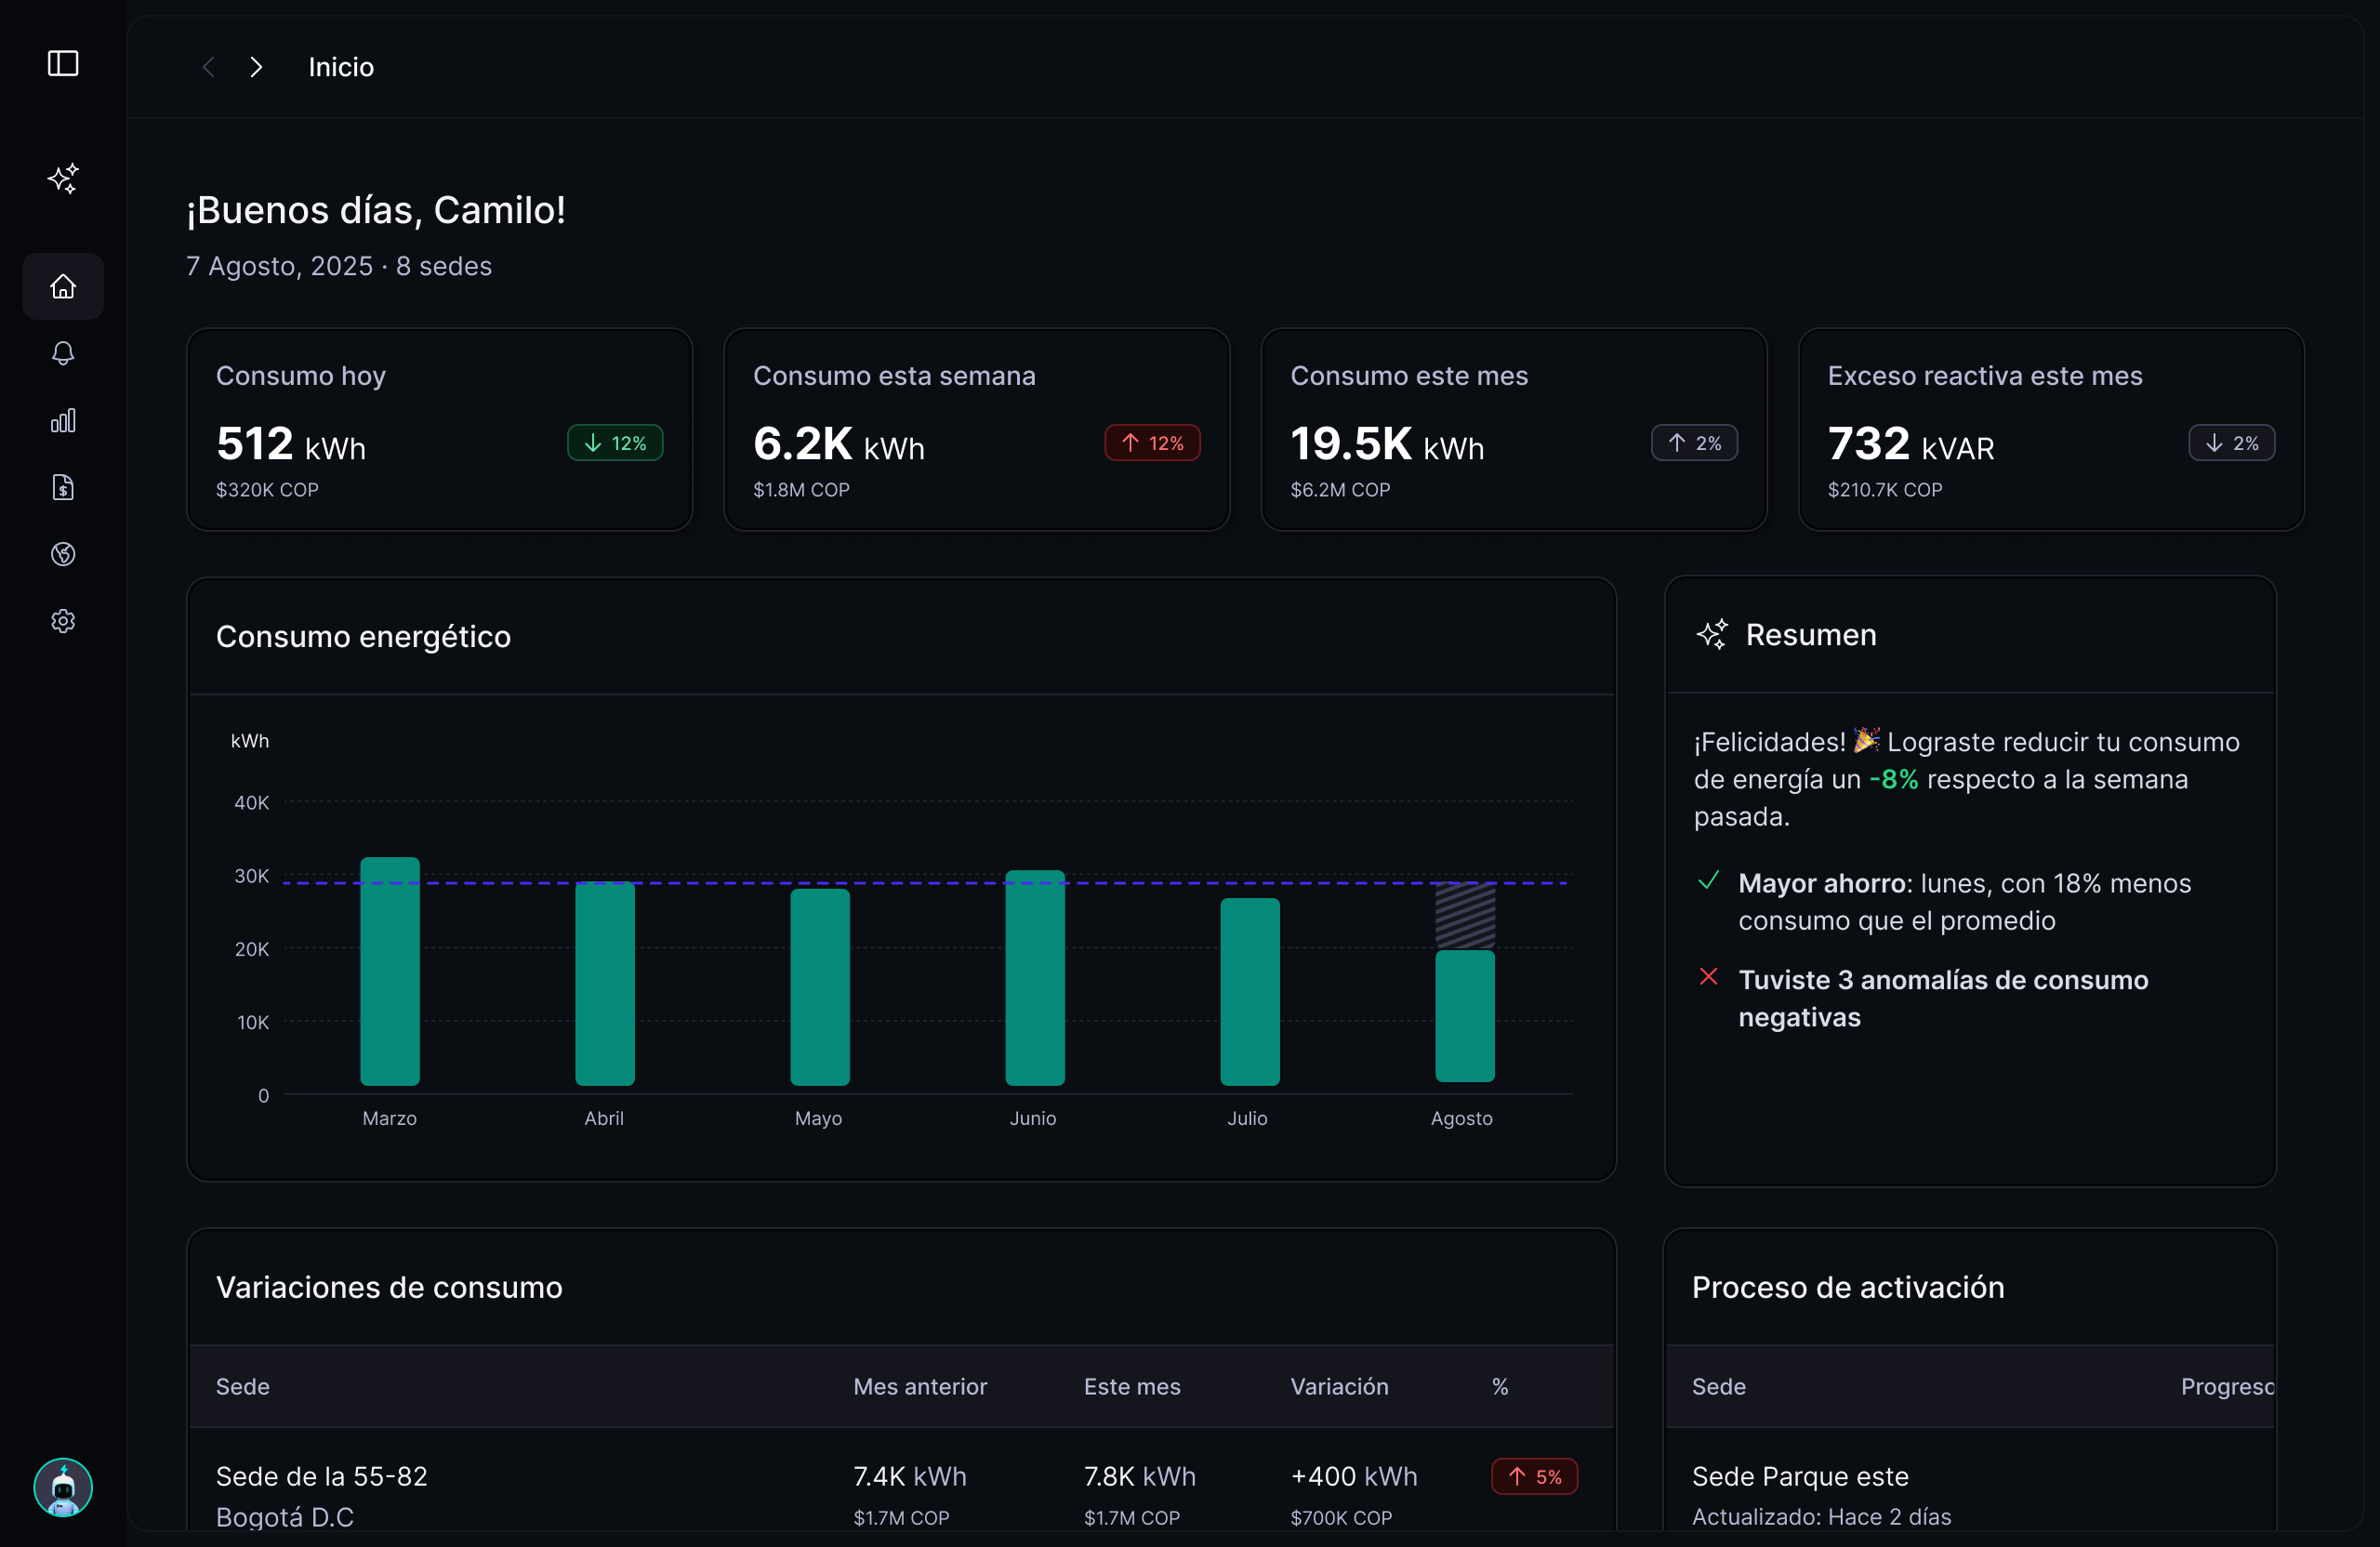
Task: Click the Consumo esta semana card
Action: point(976,428)
